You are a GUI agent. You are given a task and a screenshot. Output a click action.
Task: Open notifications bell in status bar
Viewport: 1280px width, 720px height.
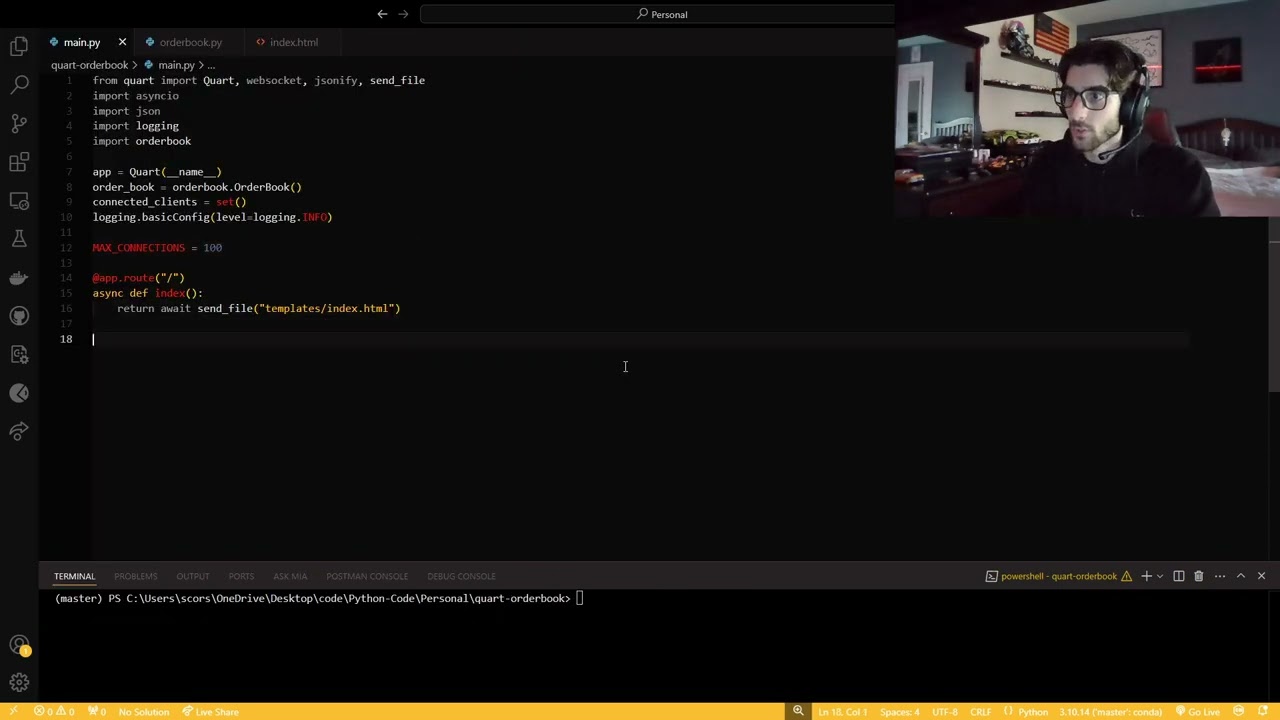[x=1263, y=712]
